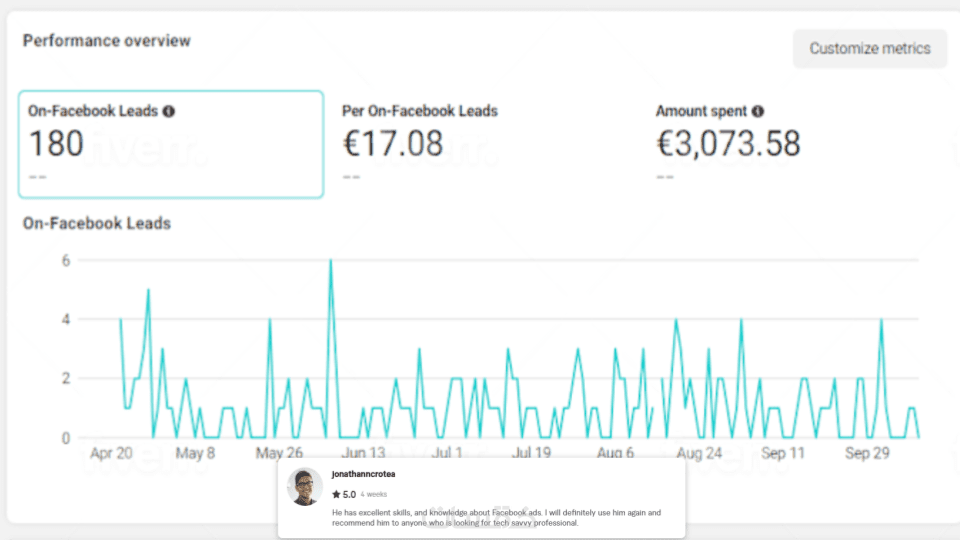Open reviewer name jonathanncrotea
The height and width of the screenshot is (540, 960).
coord(363,474)
